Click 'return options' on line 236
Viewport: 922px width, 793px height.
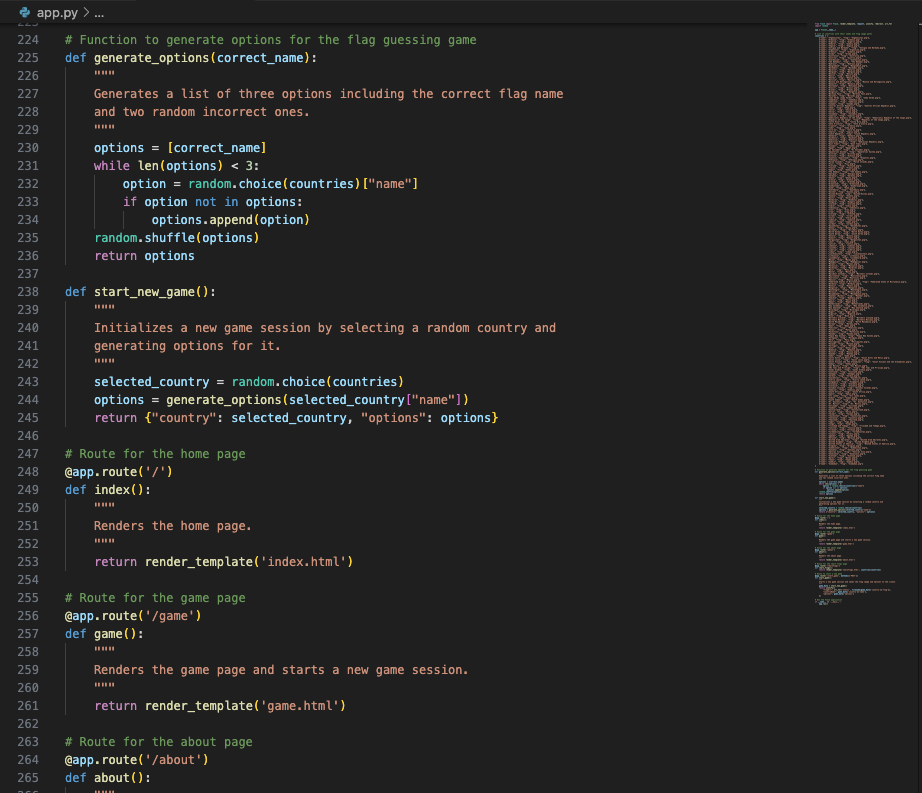(144, 256)
